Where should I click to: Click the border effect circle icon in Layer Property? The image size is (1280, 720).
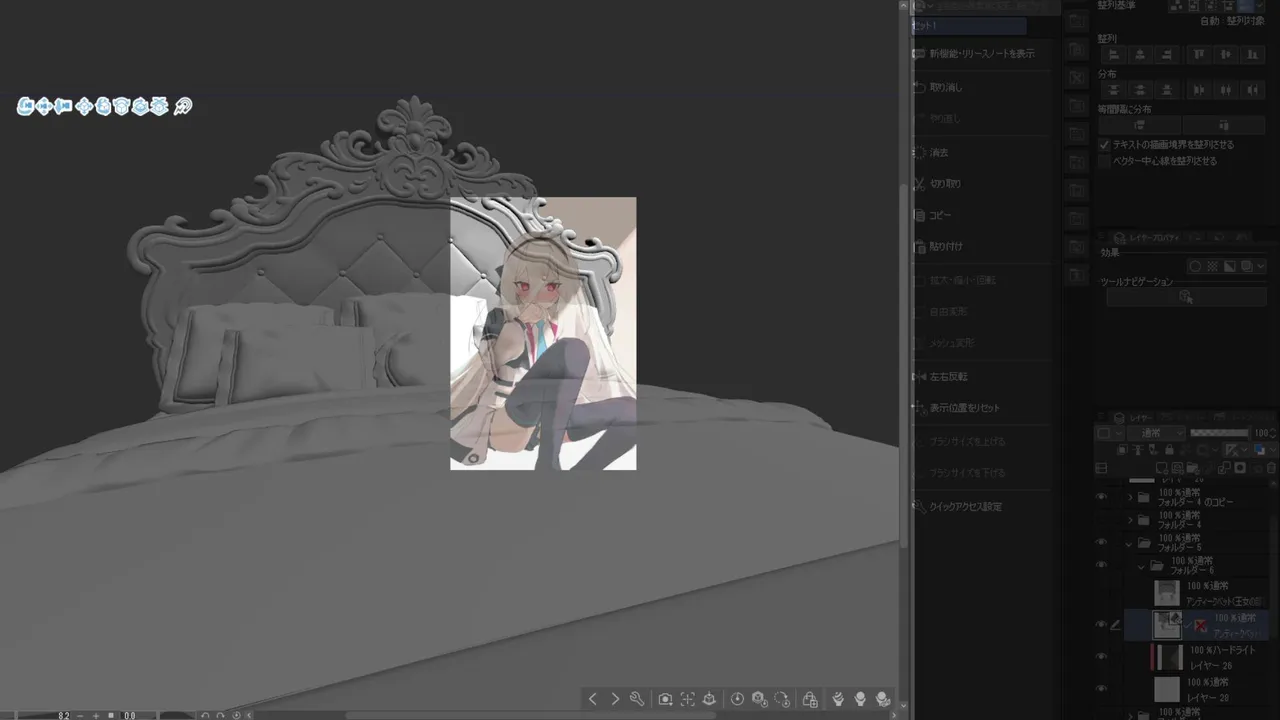pyautogui.click(x=1194, y=266)
